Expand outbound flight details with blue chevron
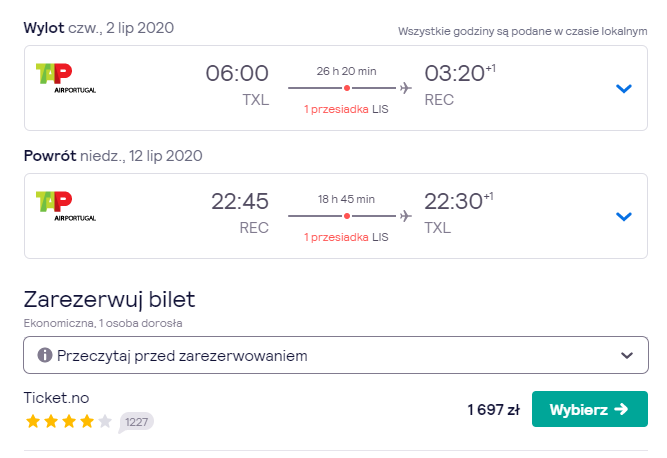 click(624, 88)
